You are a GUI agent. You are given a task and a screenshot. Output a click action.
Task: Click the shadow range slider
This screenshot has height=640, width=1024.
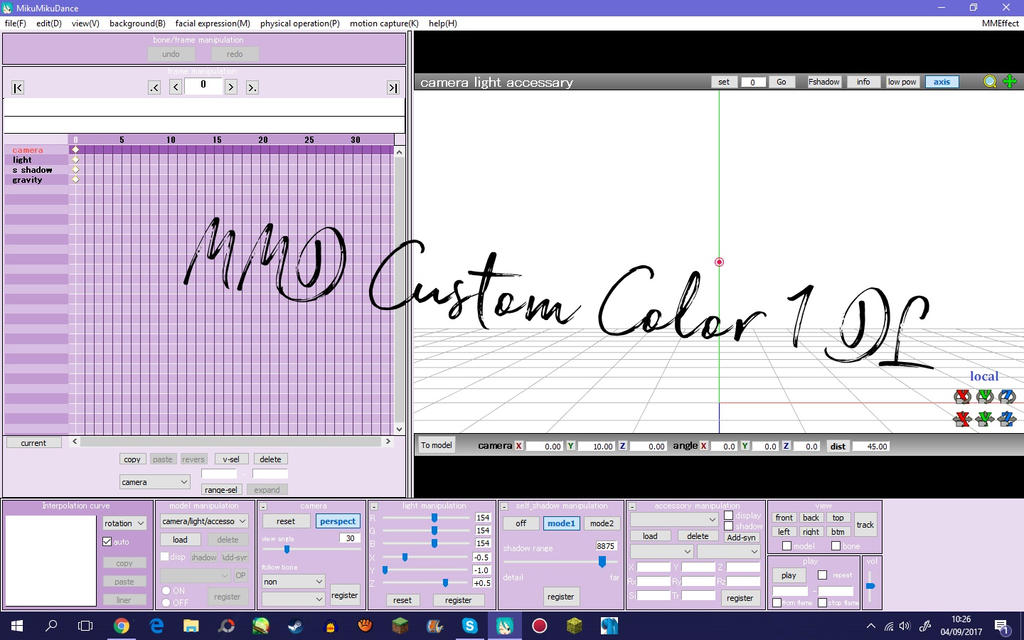pos(560,562)
